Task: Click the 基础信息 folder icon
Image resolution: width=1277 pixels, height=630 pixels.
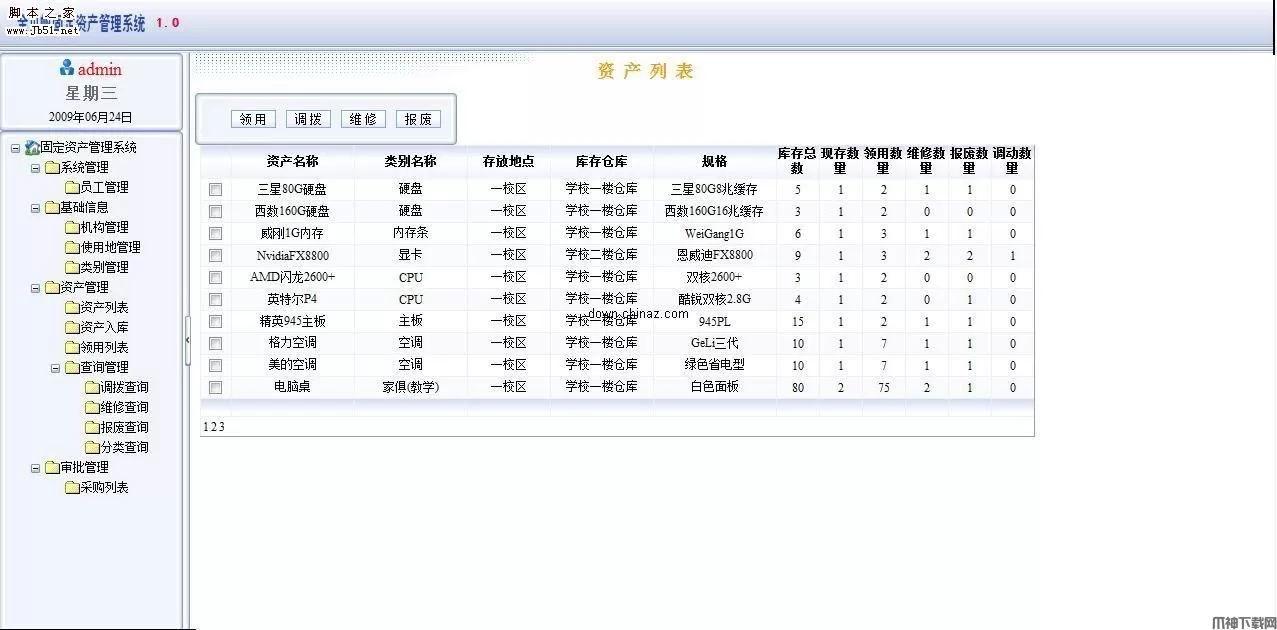Action: pyautogui.click(x=52, y=207)
